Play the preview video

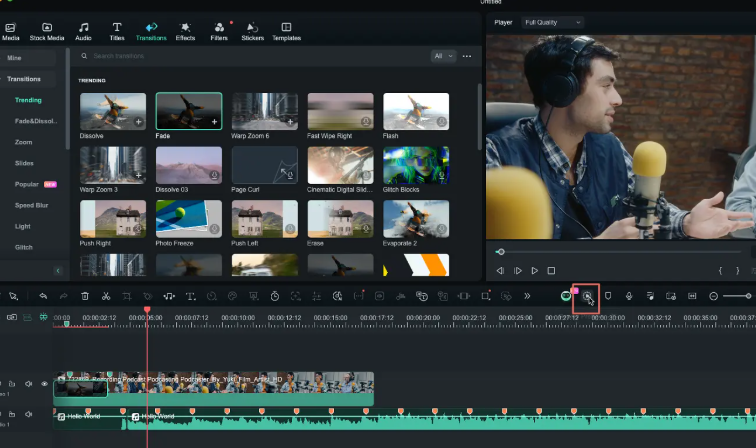pyautogui.click(x=534, y=271)
